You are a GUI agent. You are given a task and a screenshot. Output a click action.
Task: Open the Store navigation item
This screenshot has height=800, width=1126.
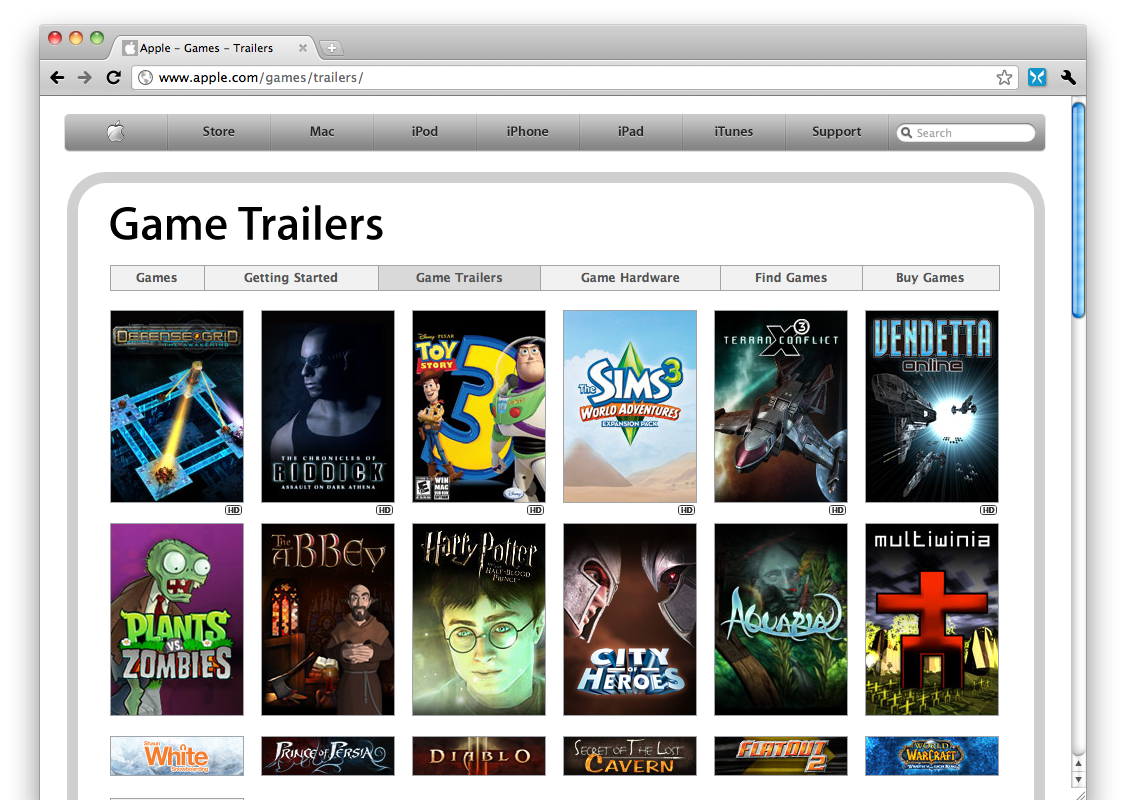coord(218,132)
